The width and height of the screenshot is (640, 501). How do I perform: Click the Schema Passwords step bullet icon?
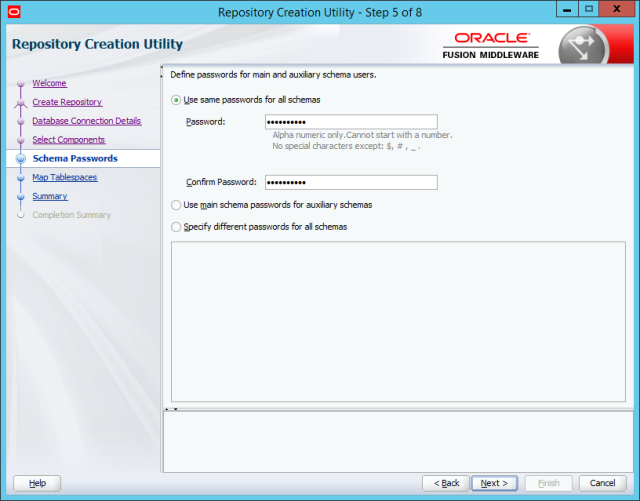(x=21, y=159)
